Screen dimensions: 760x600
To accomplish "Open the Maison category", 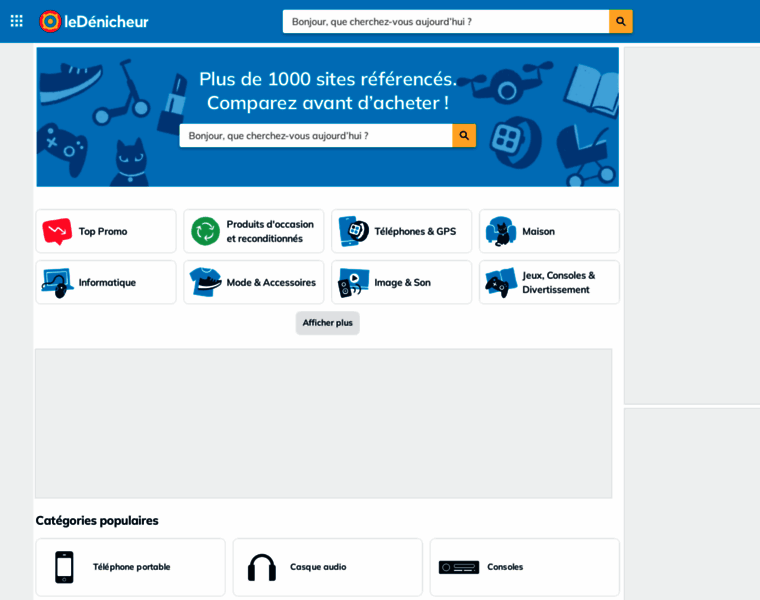I will [550, 231].
